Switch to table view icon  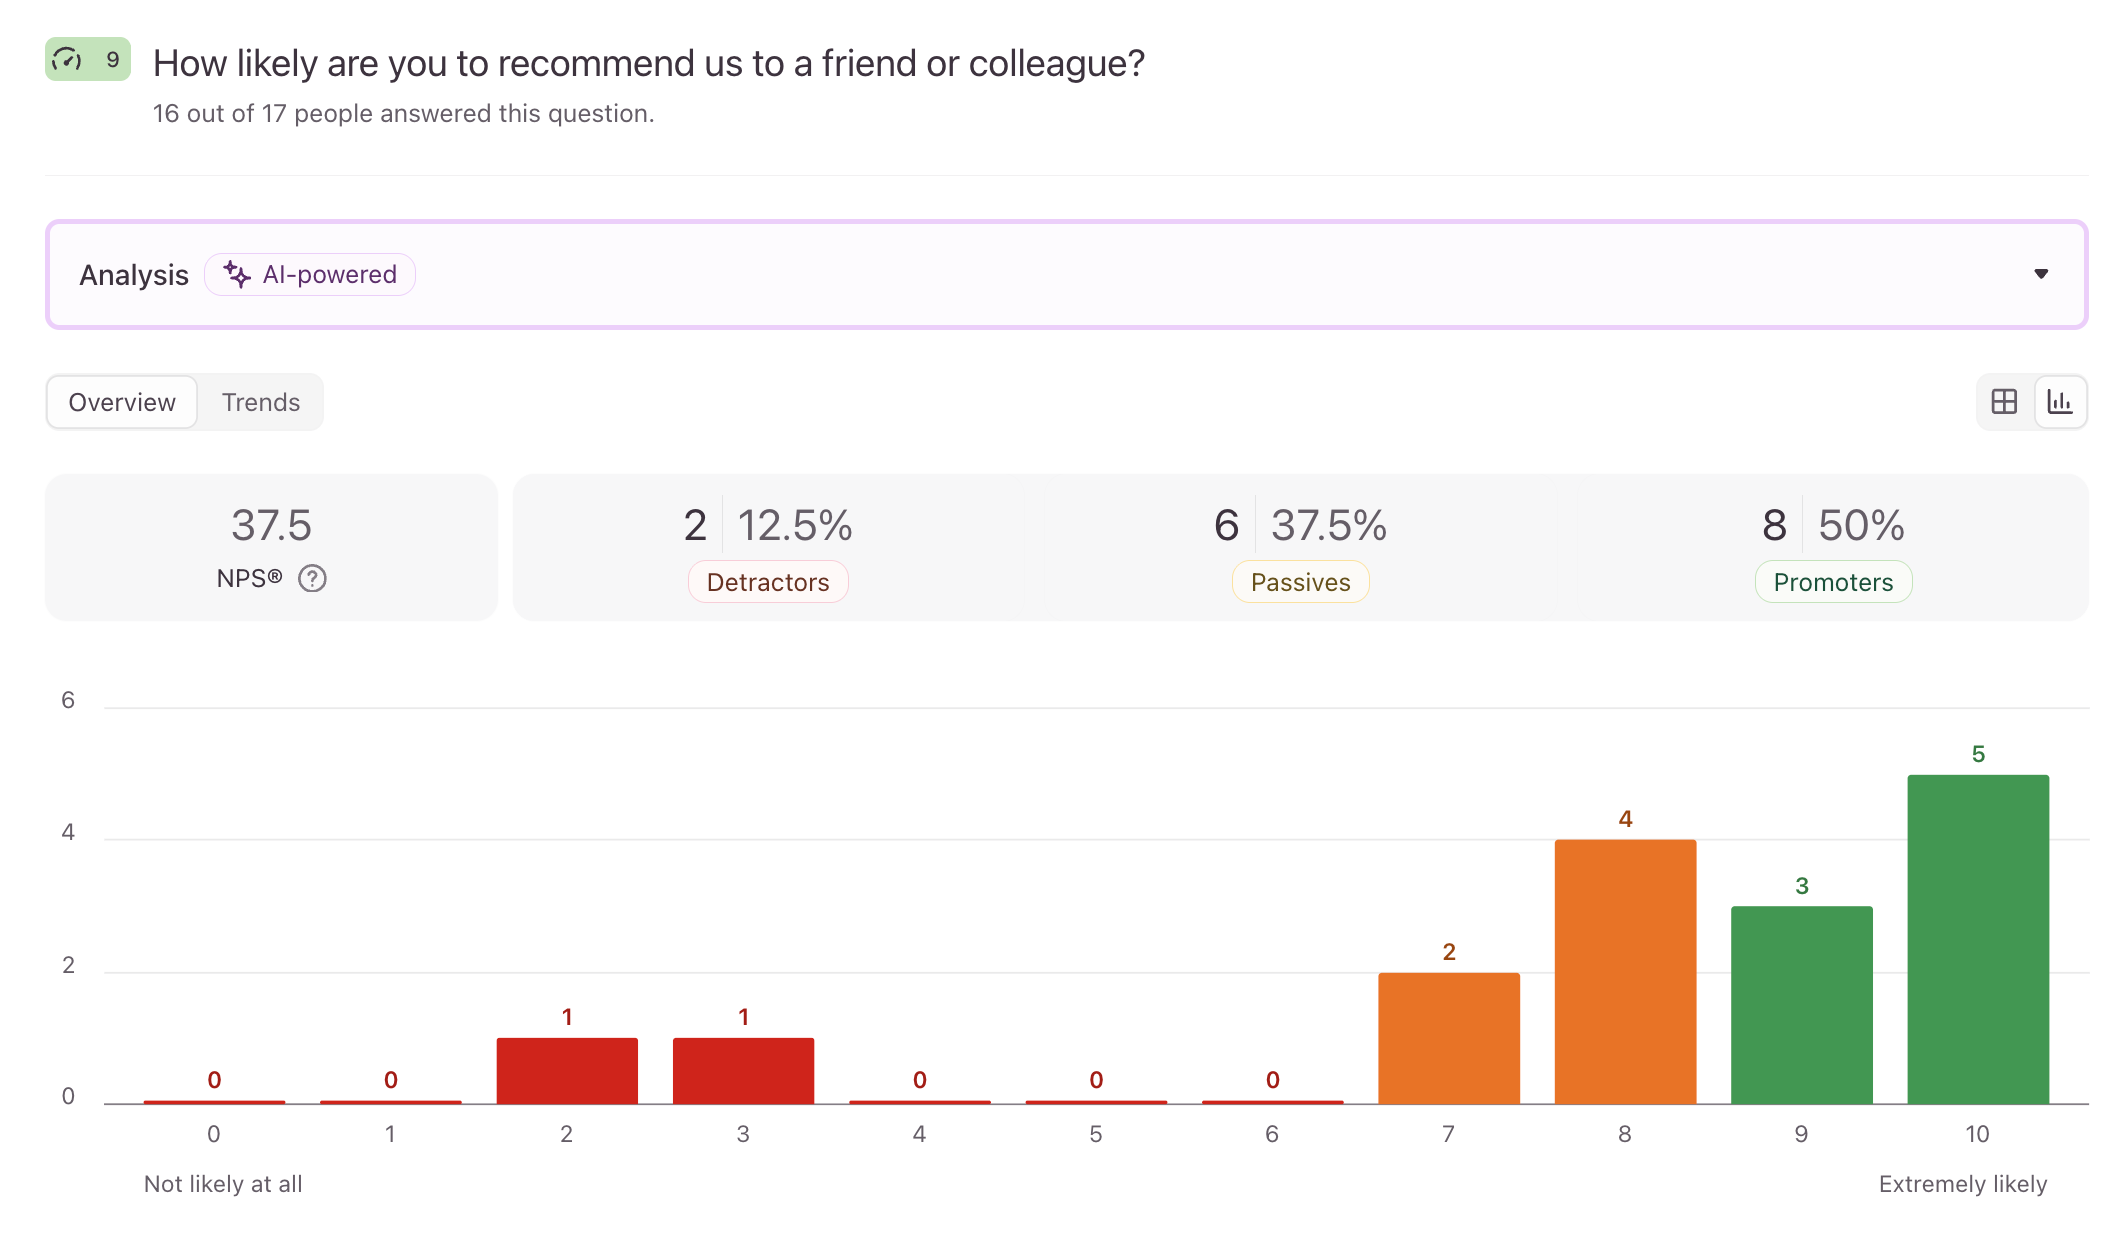coord(2004,402)
